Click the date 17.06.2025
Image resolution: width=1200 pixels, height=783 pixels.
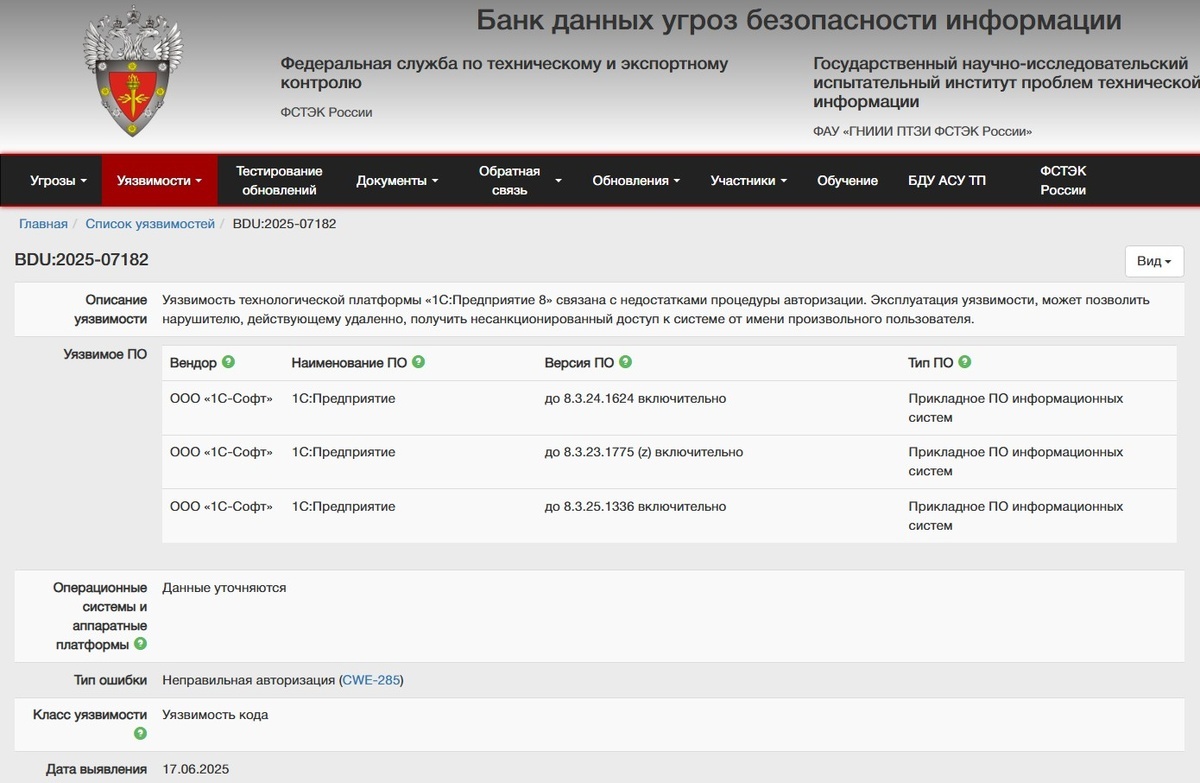(196, 769)
